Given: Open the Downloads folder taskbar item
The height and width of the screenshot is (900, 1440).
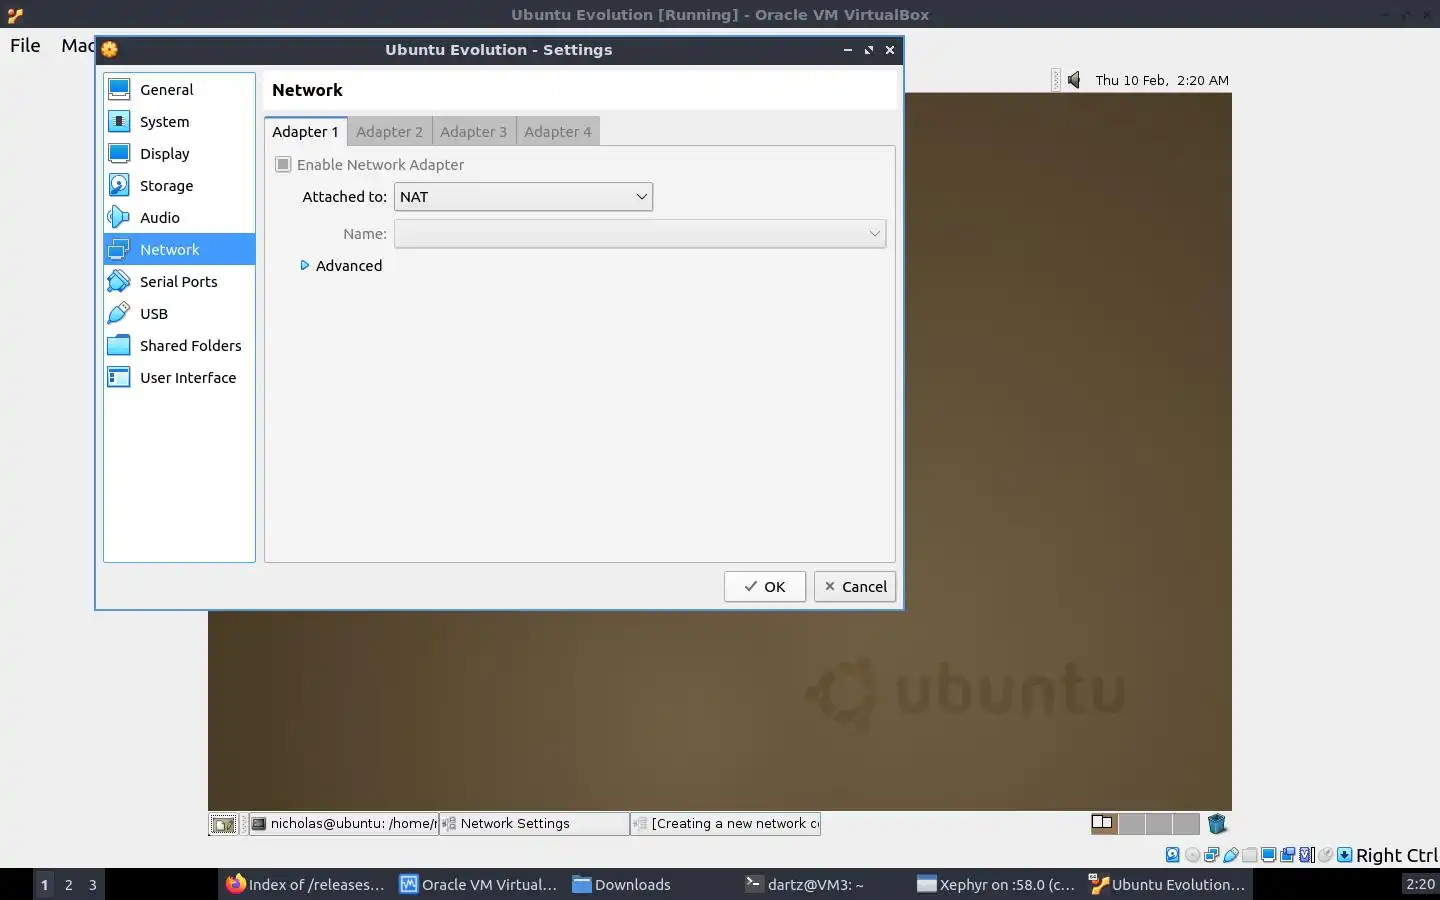Looking at the screenshot, I should pos(653,885).
